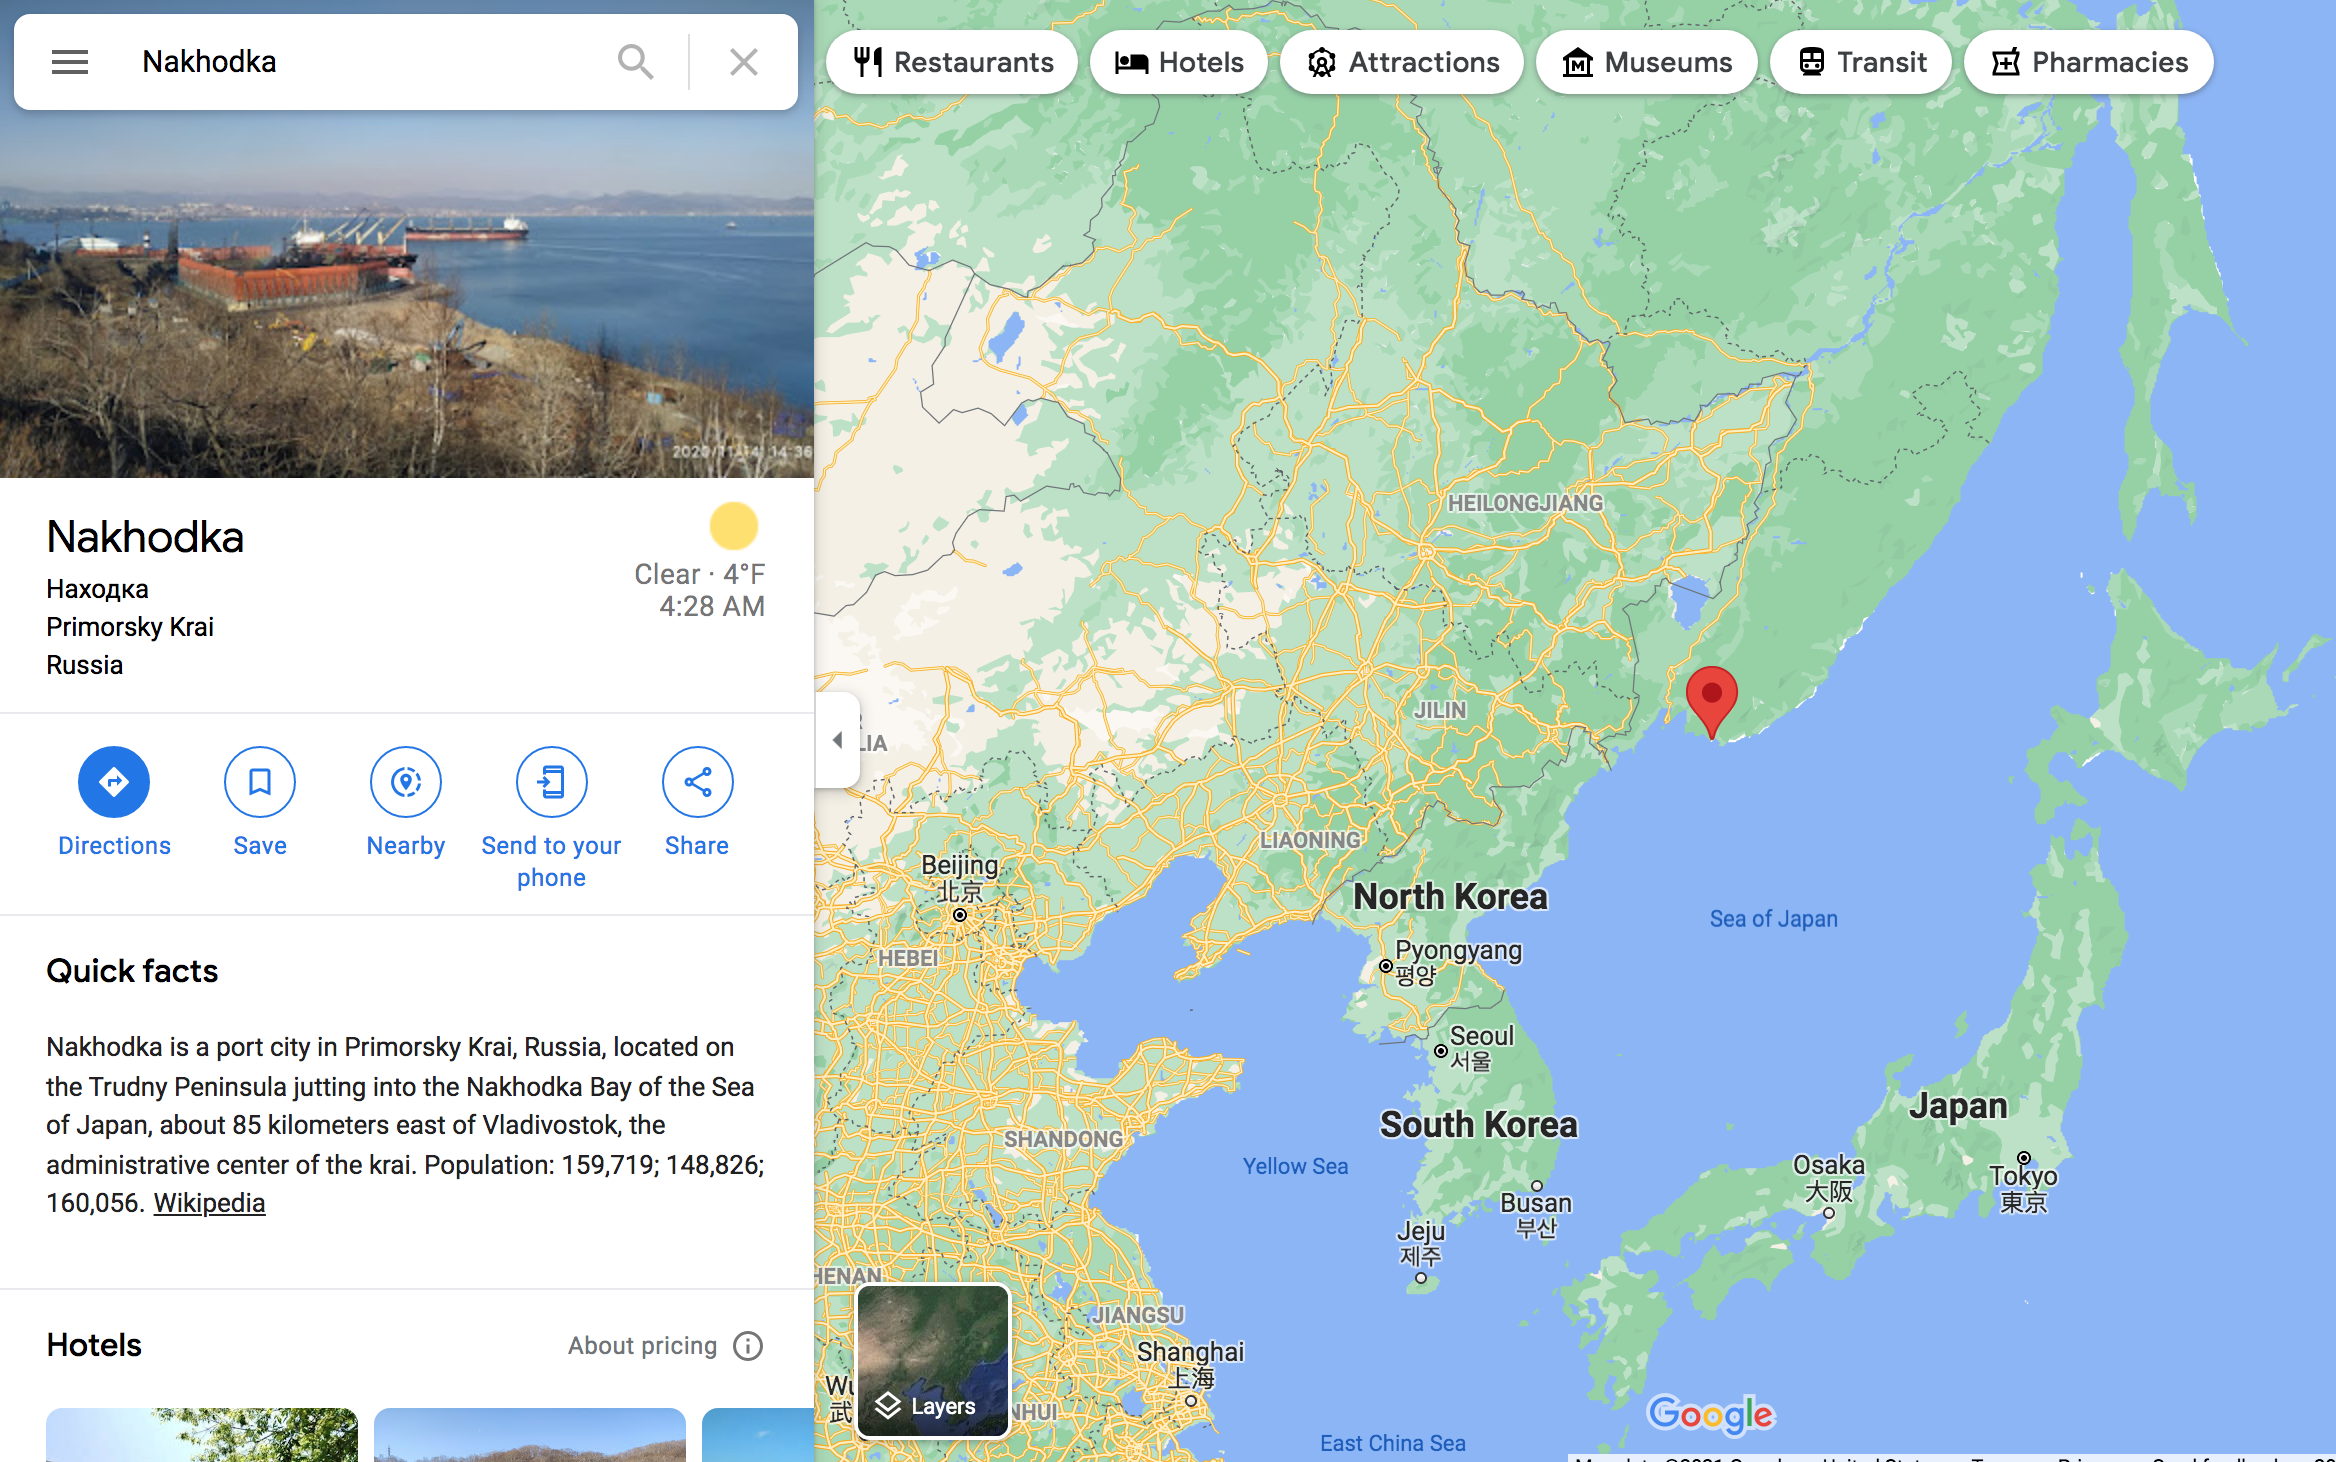
Task: Open first hotel thumbnail card
Action: pos(202,1435)
